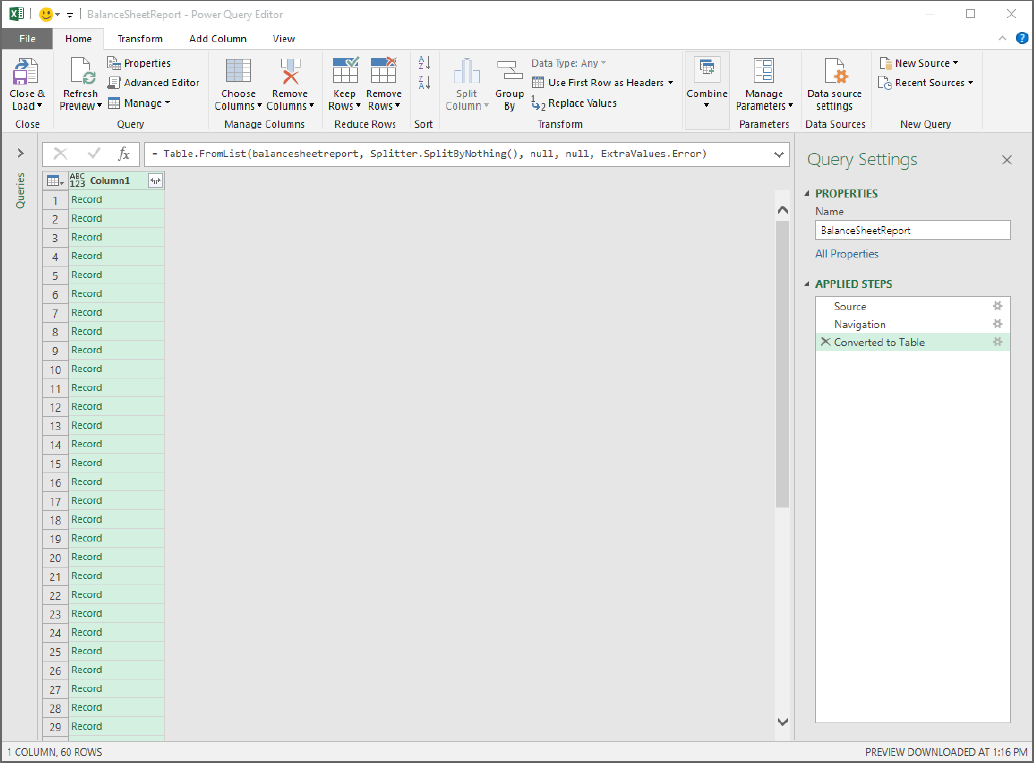This screenshot has width=1034, height=763.
Task: Change Column1 data type icon
Action: 77,181
